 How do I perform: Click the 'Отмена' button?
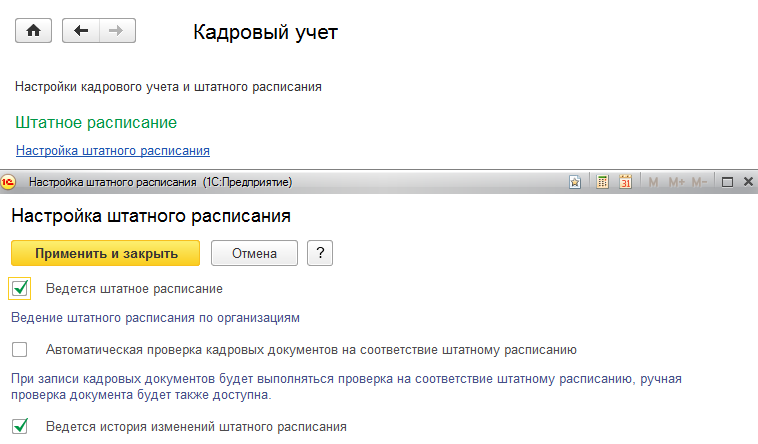pos(254,253)
